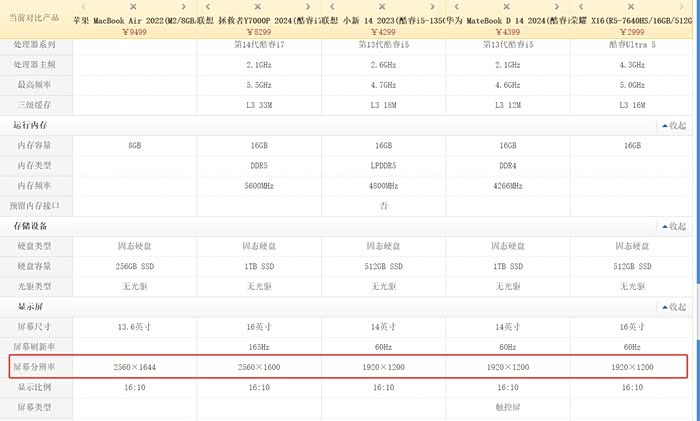
Task: Select the 当前对比产品 label
Action: (34, 18)
